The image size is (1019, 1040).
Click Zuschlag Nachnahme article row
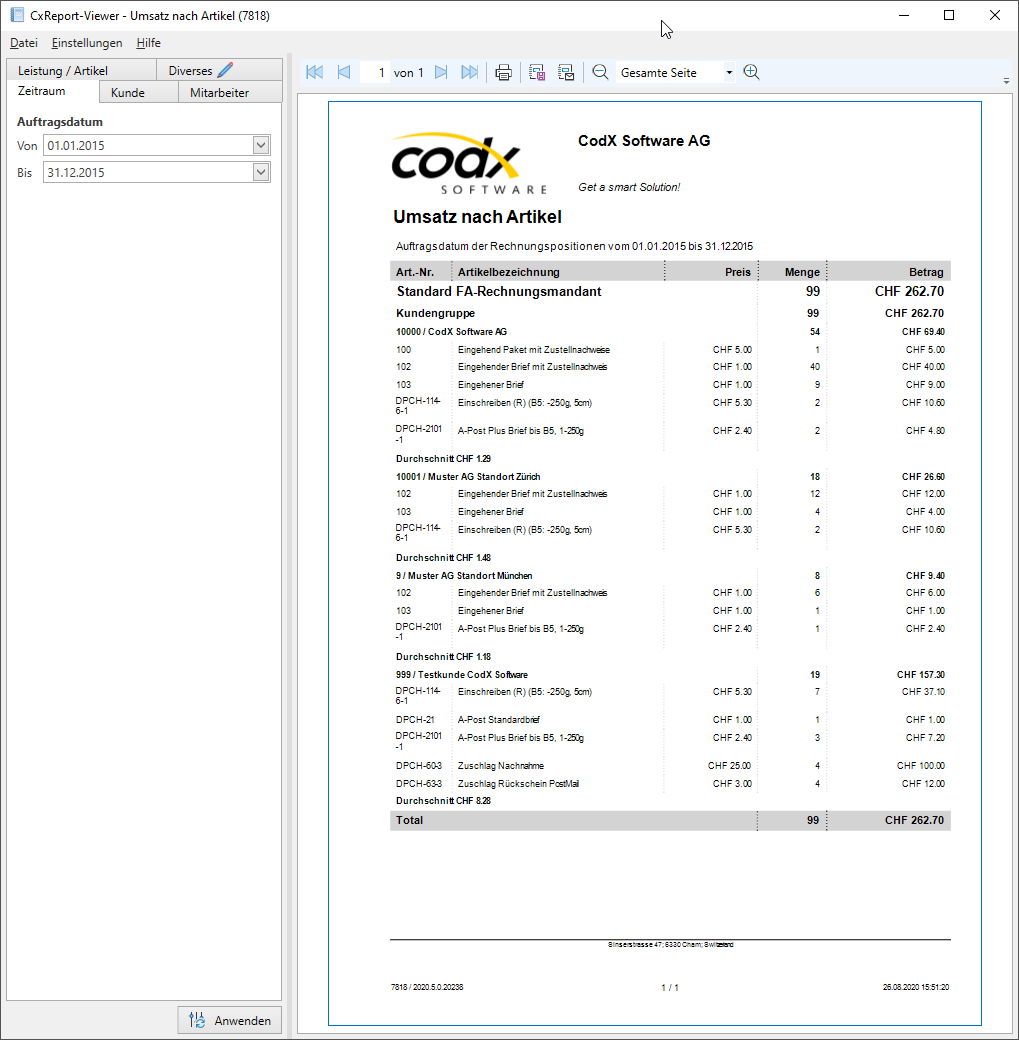[x=670, y=765]
